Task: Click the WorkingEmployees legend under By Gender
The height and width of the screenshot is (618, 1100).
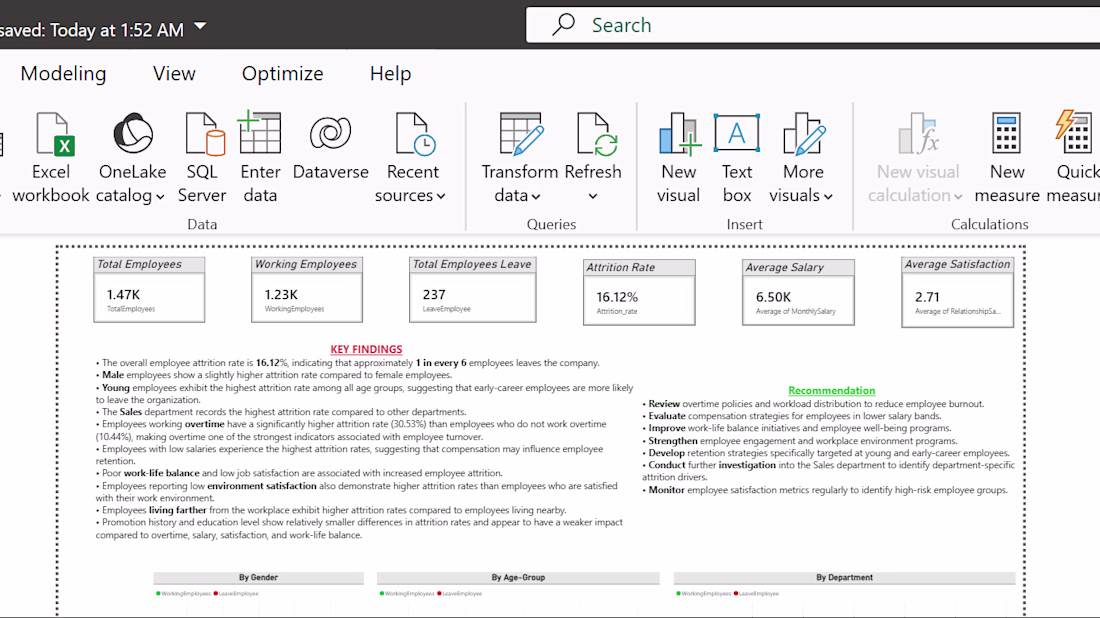Action: pos(184,593)
